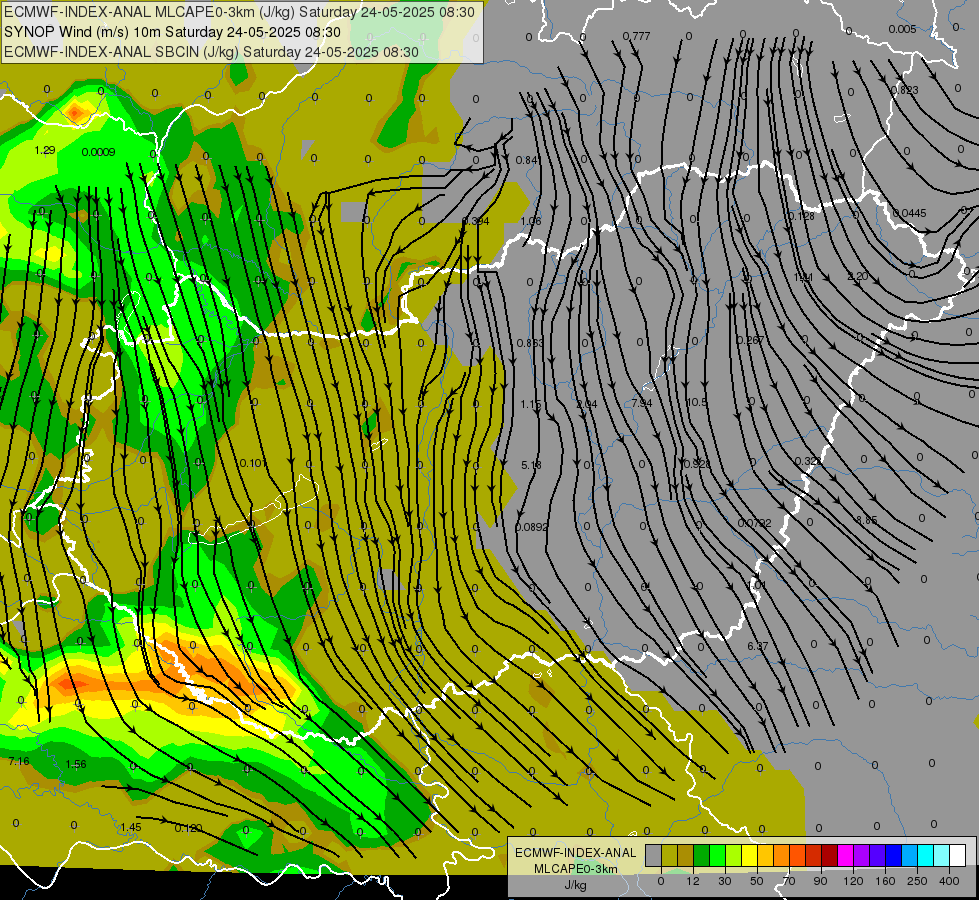Click the MLCAPE0-3km title line at top

(239, 12)
